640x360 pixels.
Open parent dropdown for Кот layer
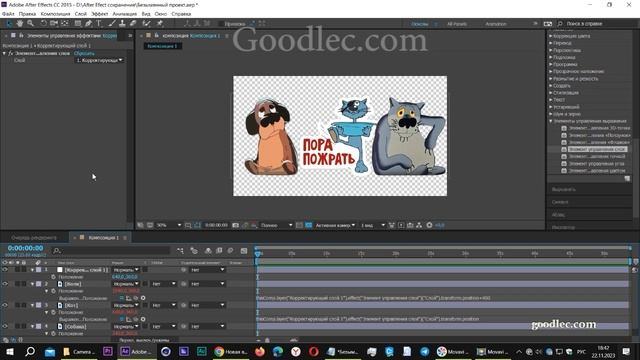(207, 305)
